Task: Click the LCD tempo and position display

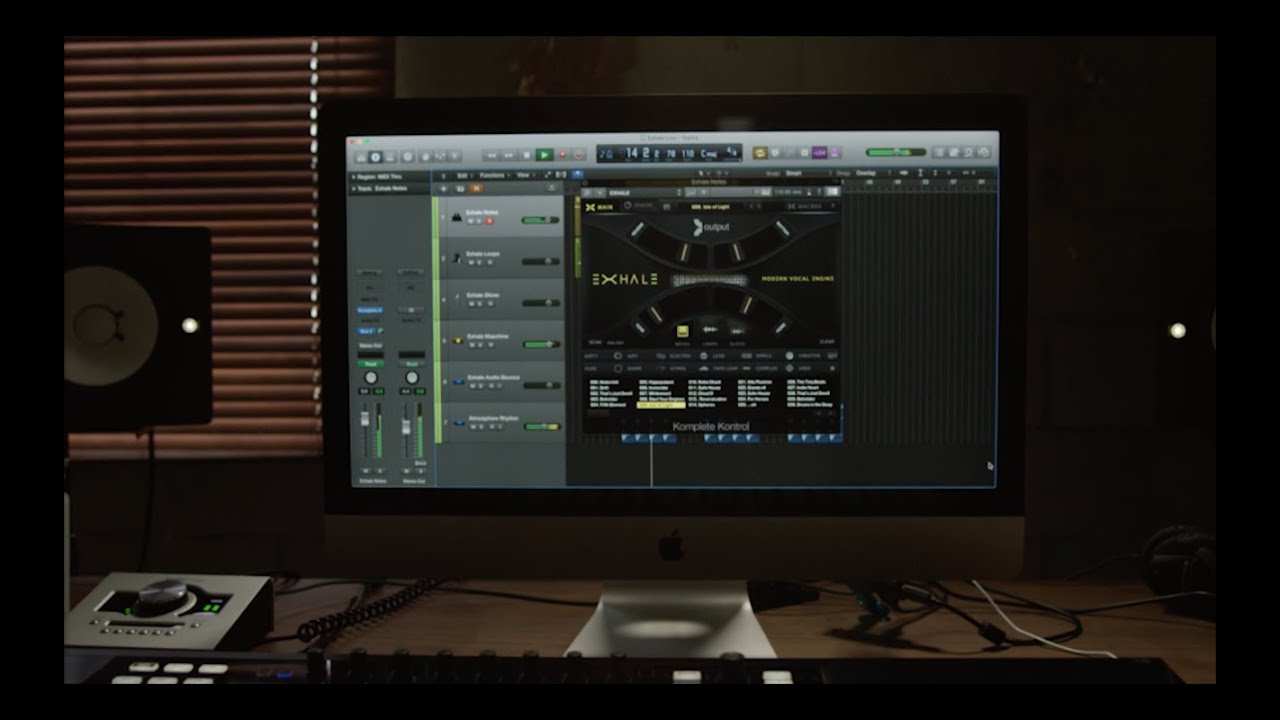Action: (x=669, y=154)
